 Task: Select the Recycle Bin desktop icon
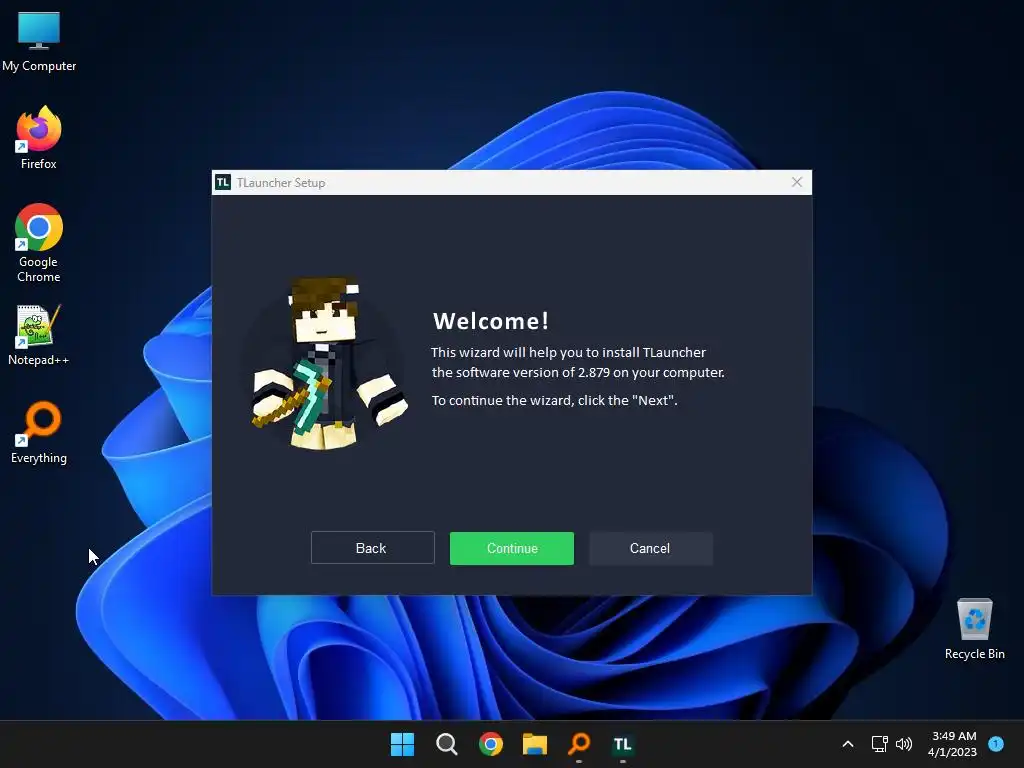pos(974,629)
